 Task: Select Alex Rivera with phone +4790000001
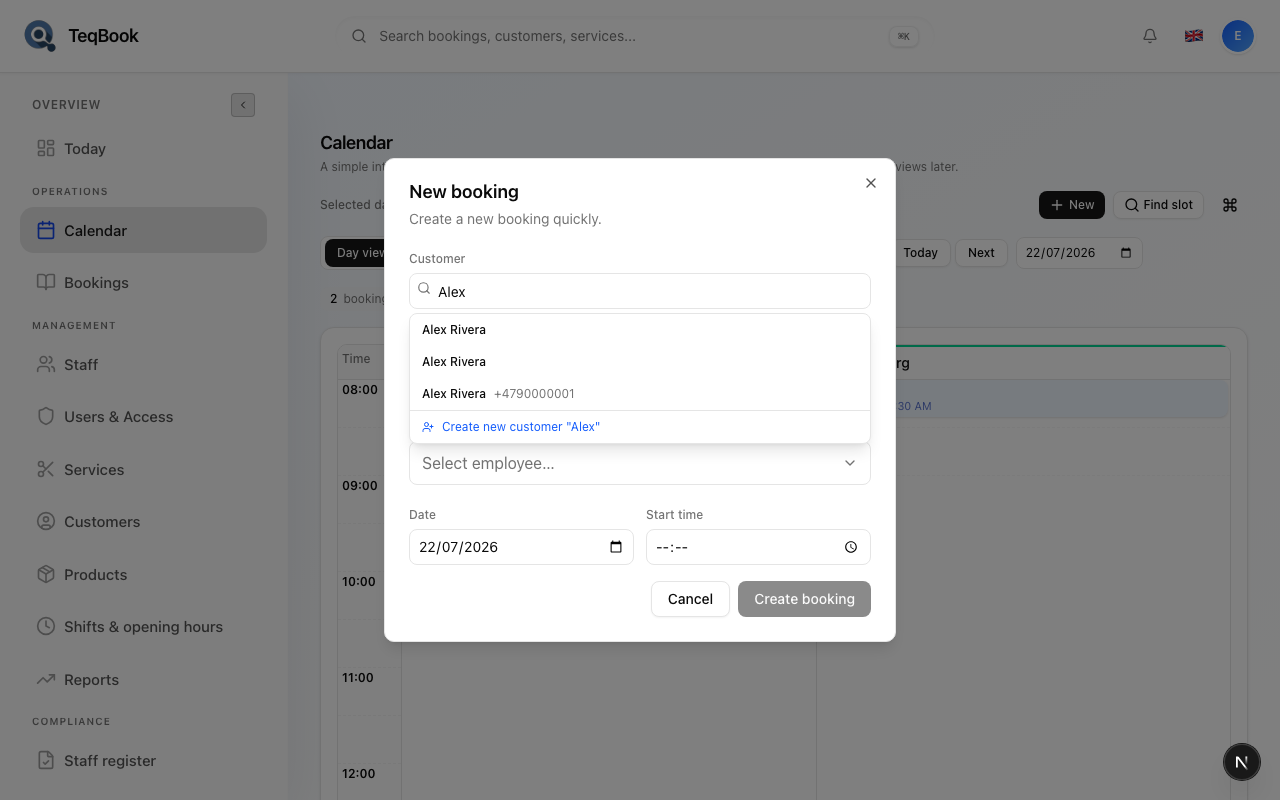640,394
